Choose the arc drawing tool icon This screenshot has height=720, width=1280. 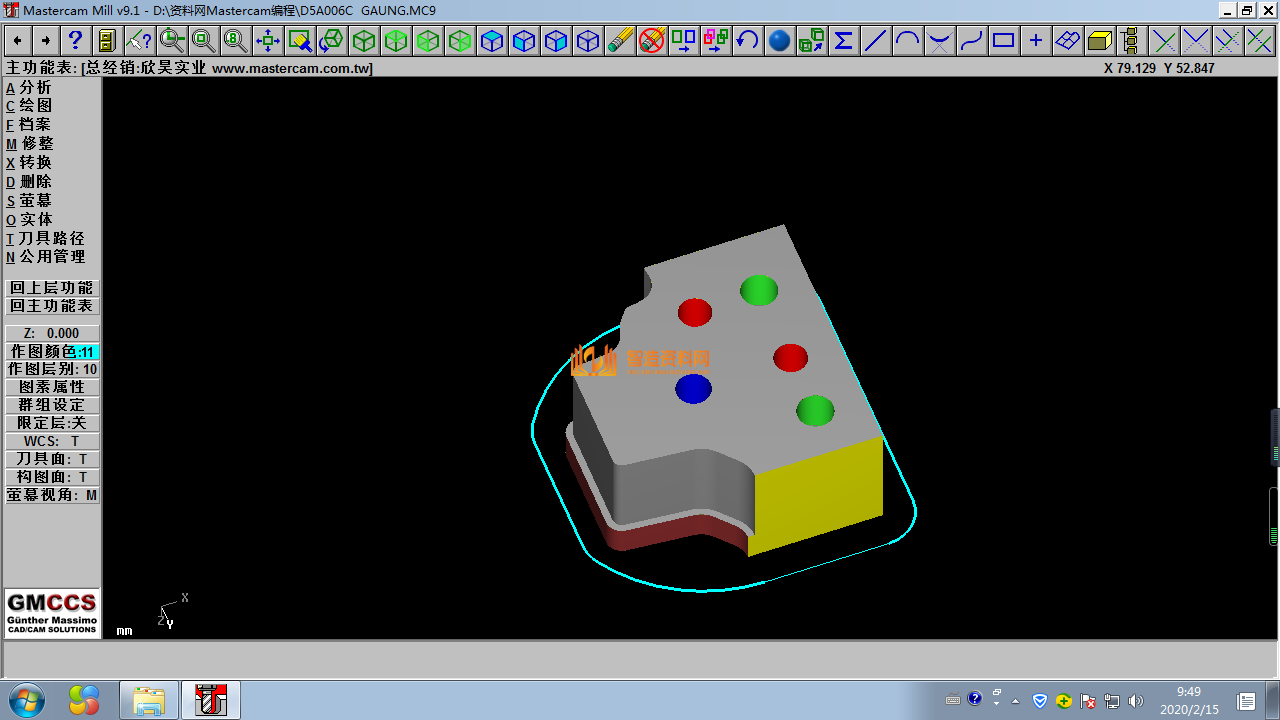907,41
